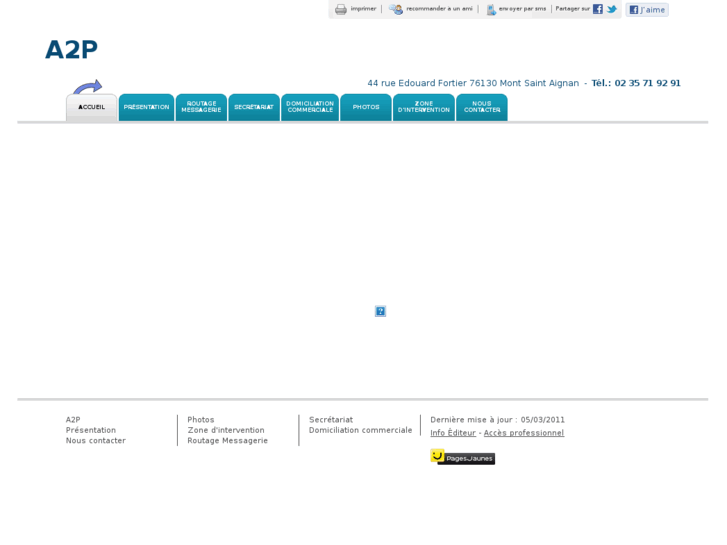Screen dimensions: 727x545
Task: Click the address 44 rue Edouard Fortier
Action: coord(417,83)
